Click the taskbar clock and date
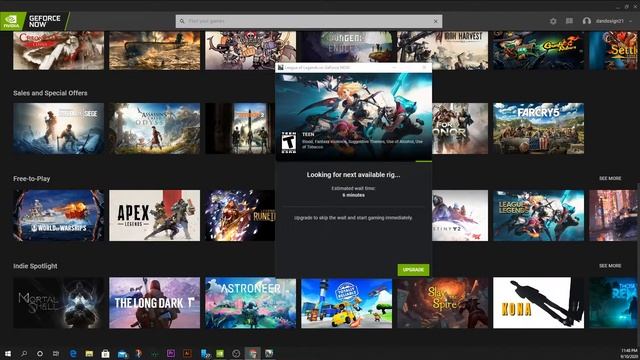 [x=629, y=353]
